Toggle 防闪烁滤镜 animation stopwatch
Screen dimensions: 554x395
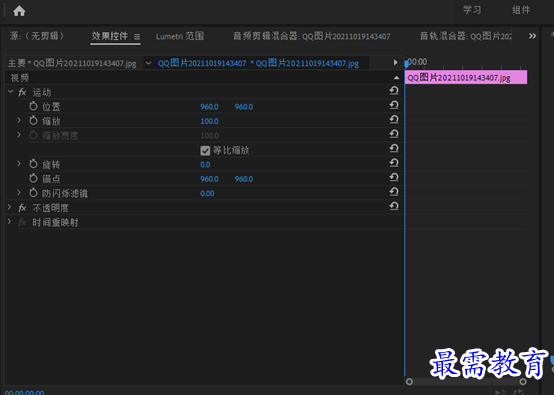point(33,193)
